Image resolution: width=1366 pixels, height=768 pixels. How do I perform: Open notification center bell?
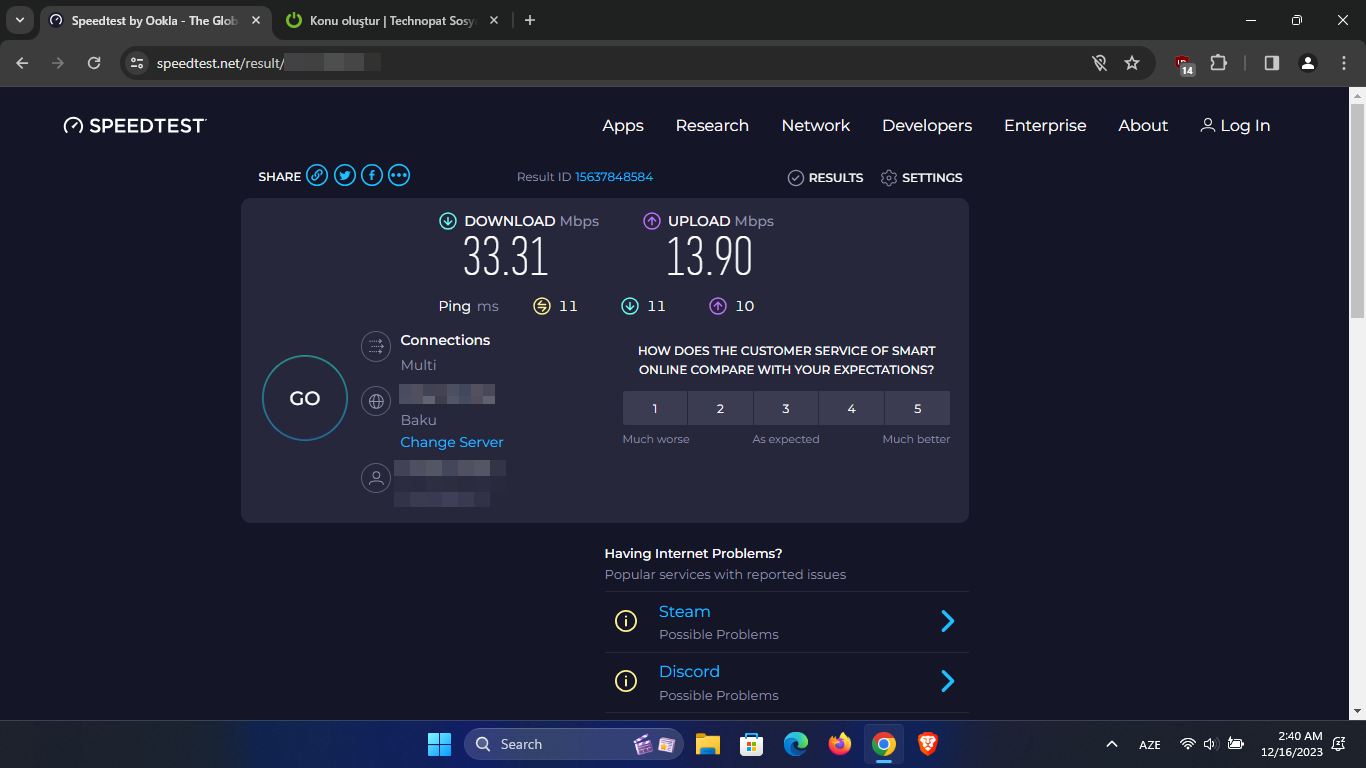(1339, 744)
